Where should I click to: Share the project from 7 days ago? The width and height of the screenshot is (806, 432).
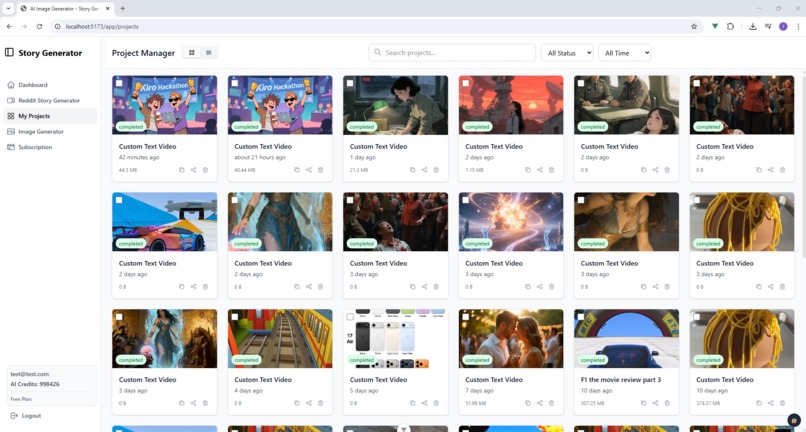(x=540, y=403)
